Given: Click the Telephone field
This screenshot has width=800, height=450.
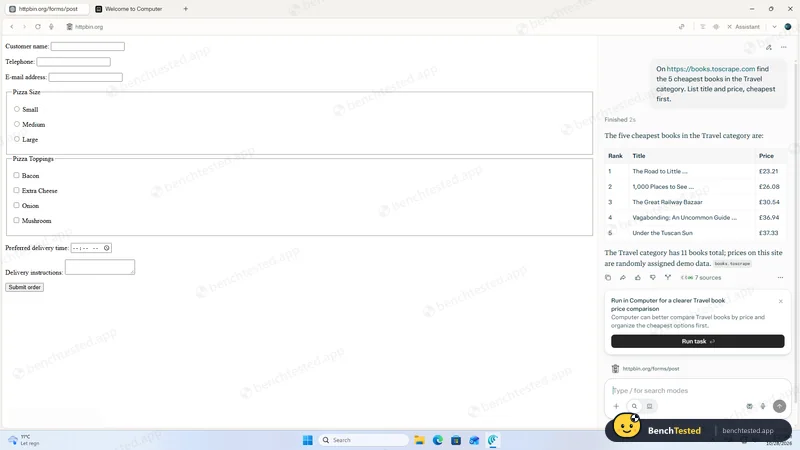Looking at the screenshot, I should 73,62.
